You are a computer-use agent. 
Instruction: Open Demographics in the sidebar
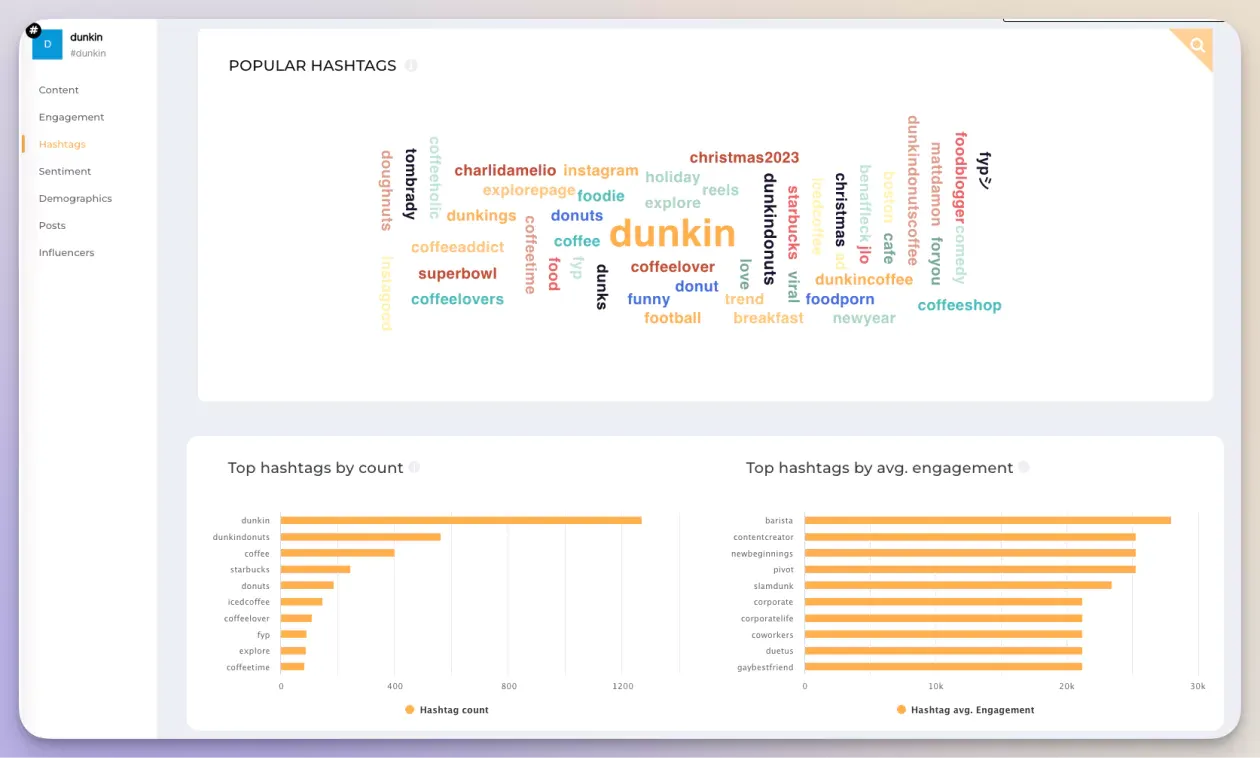coord(75,198)
